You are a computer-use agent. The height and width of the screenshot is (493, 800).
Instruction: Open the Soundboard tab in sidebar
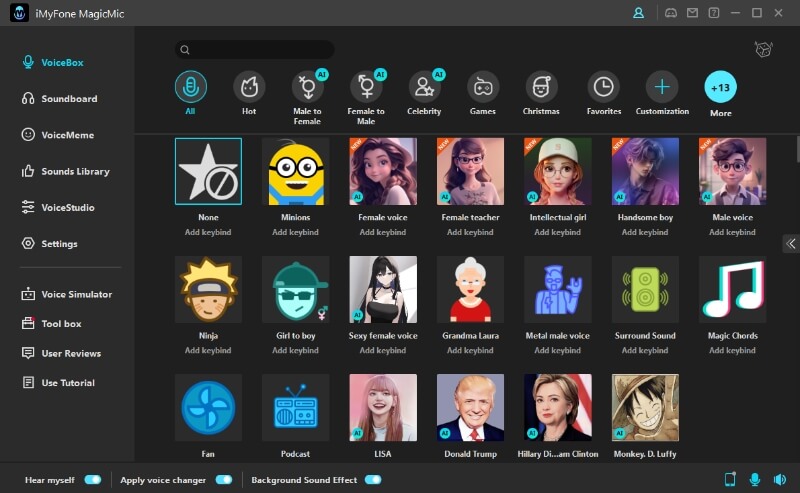click(x=69, y=99)
